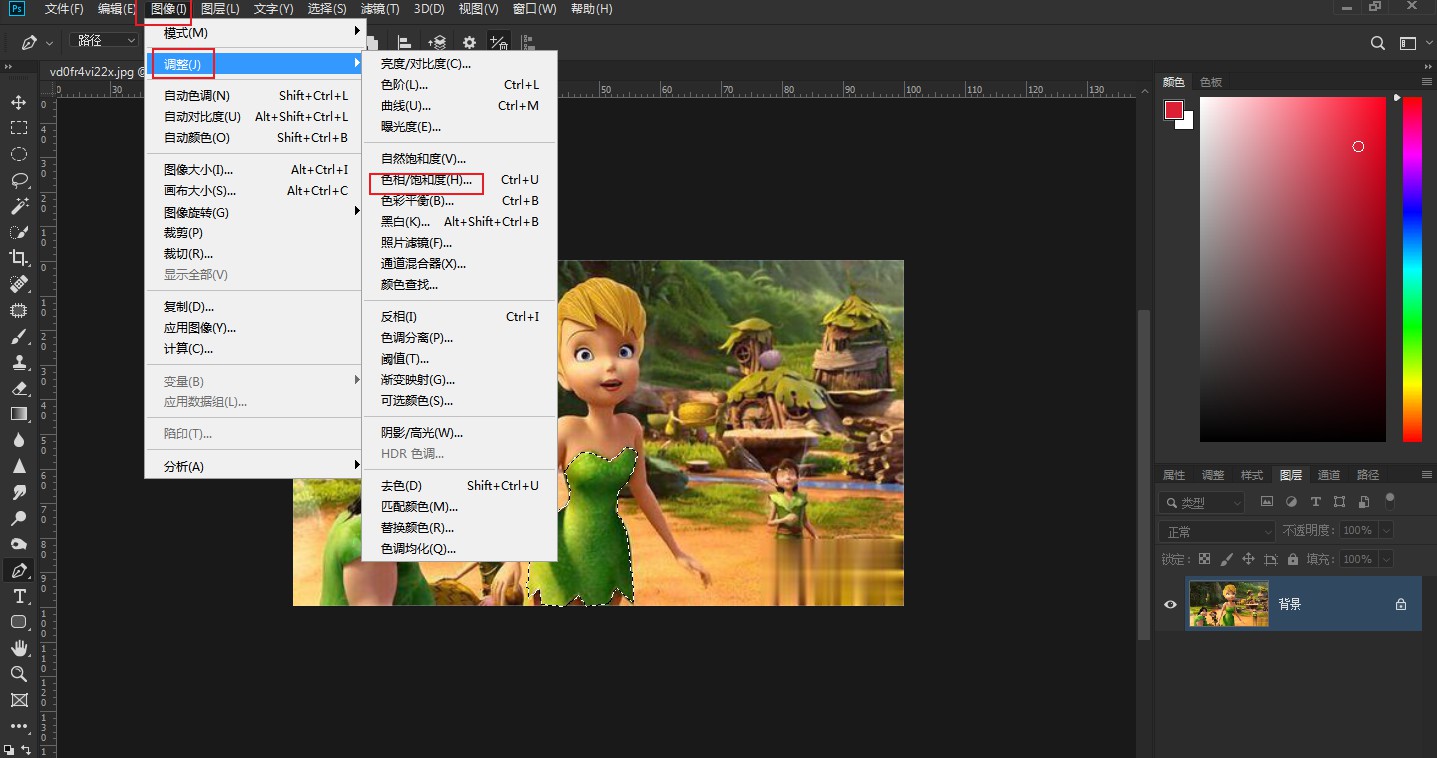
Task: Pick the Magic Wand tool
Action: tap(18, 206)
